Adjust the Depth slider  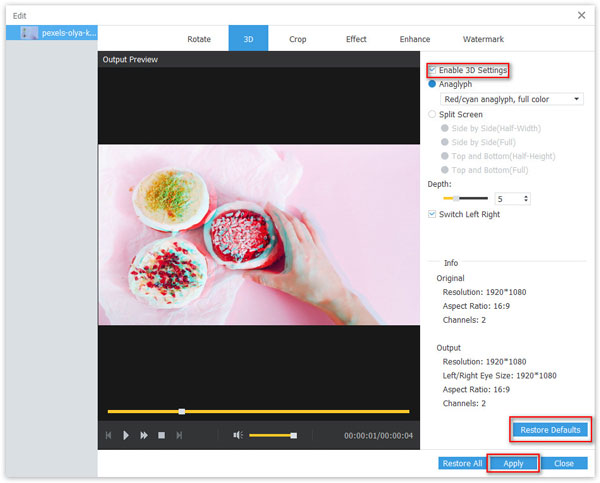[465, 198]
